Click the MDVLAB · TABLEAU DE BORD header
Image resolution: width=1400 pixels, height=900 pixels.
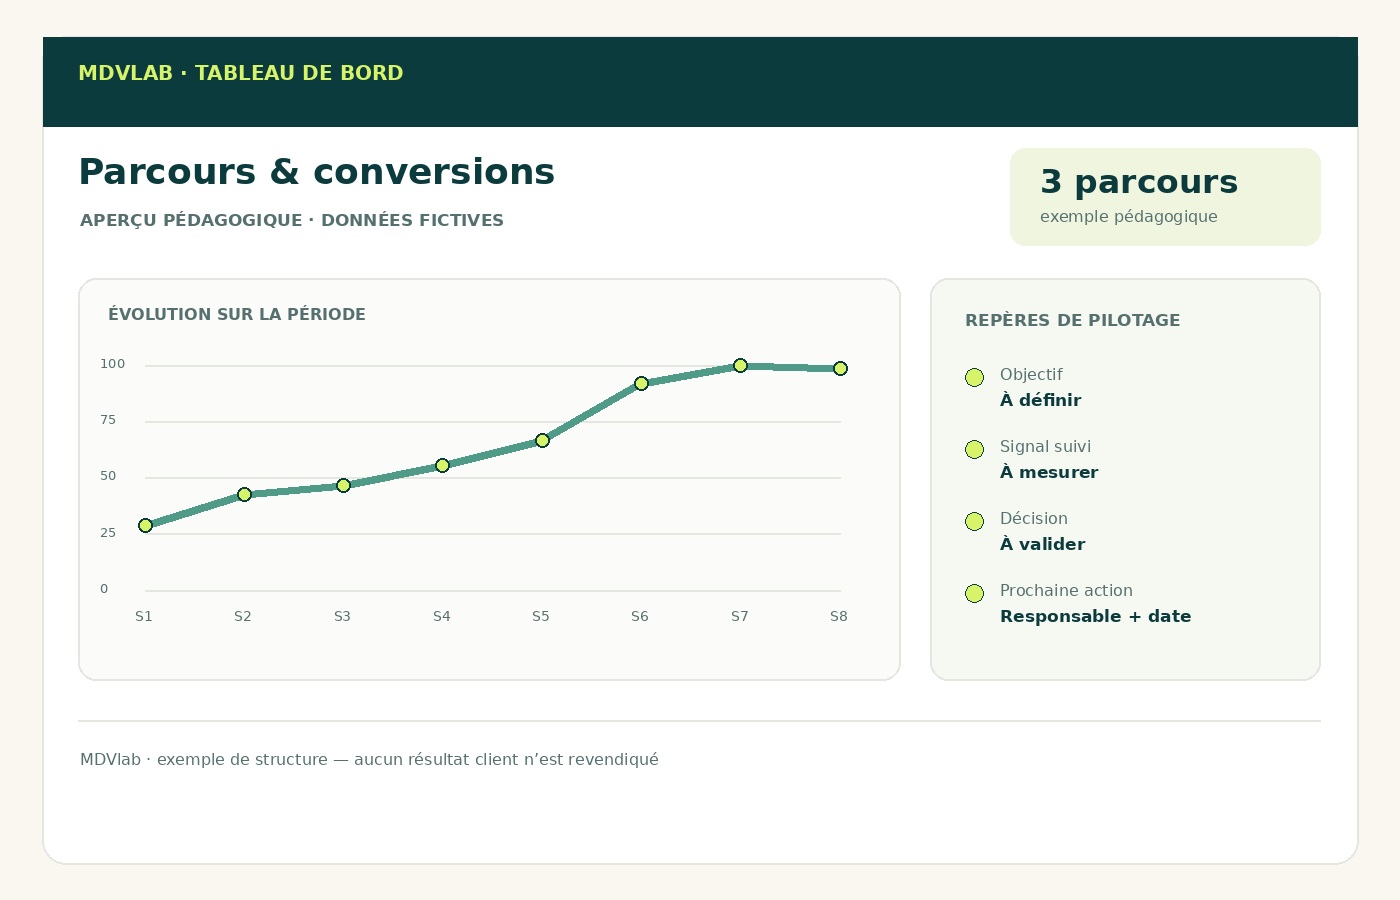(x=241, y=73)
